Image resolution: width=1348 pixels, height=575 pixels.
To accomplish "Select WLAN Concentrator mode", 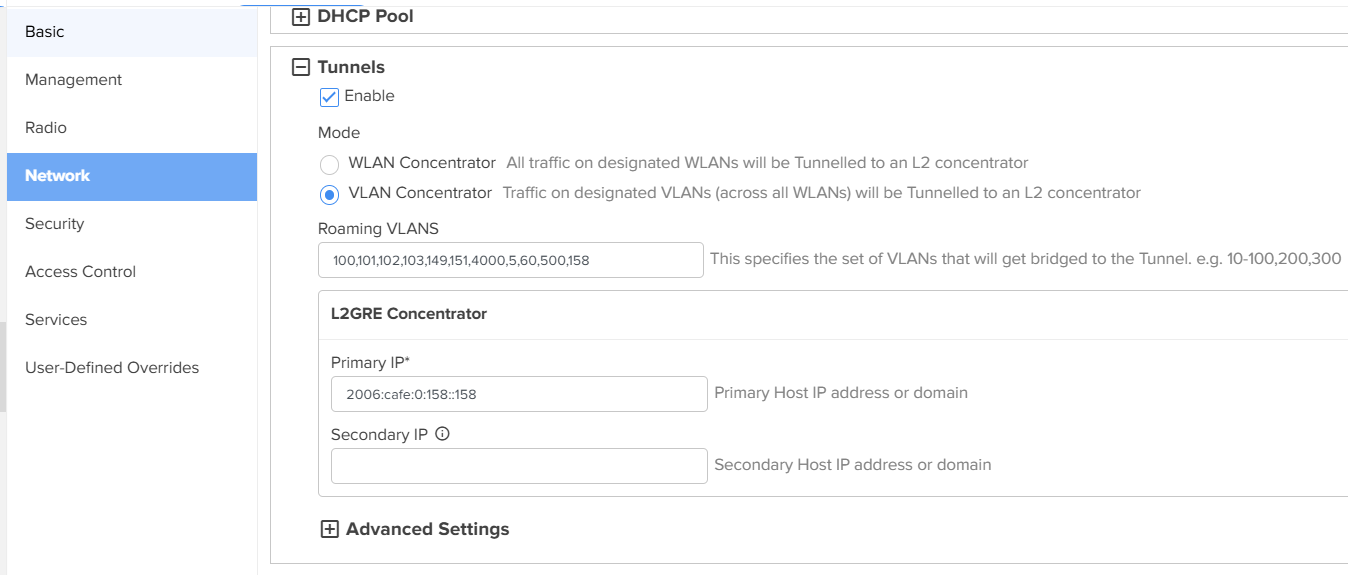I will pyautogui.click(x=329, y=164).
